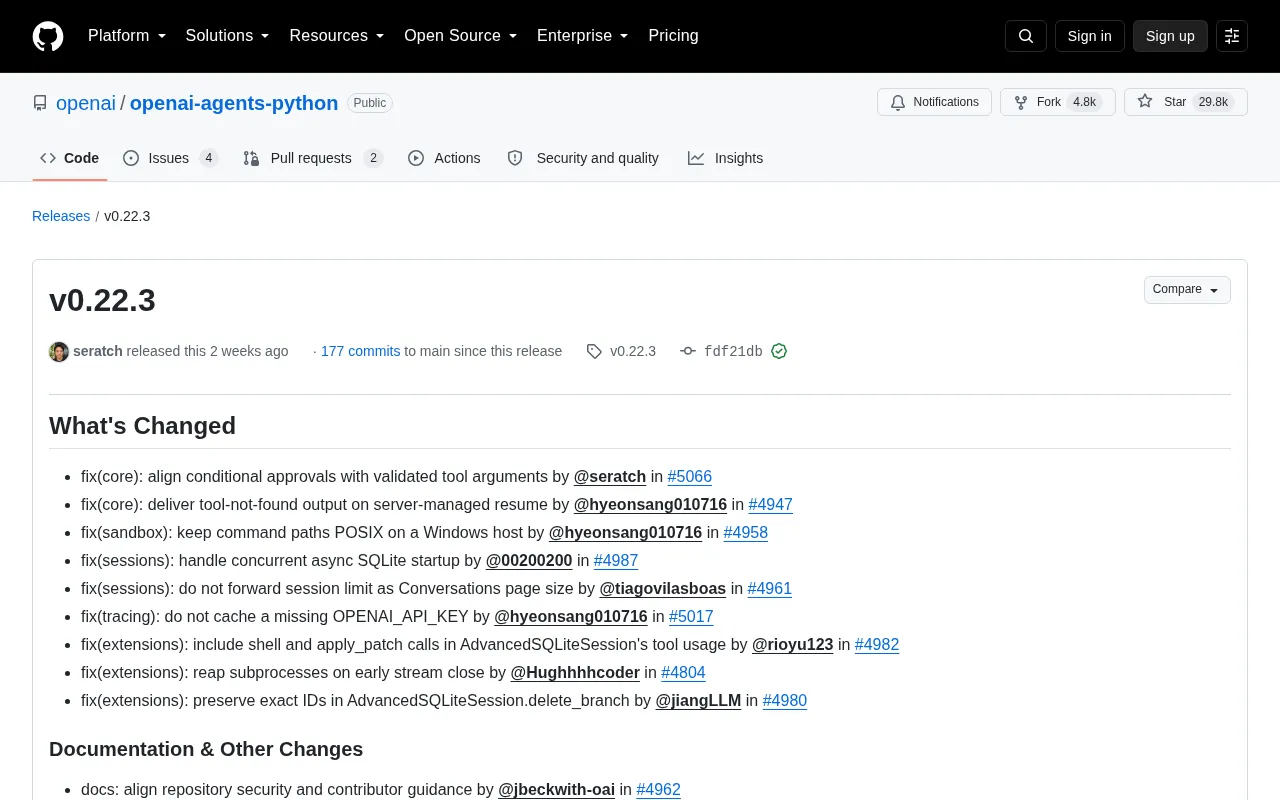Screen dimensions: 1280x800
Task: Open Security and quality tab
Action: [x=583, y=158]
